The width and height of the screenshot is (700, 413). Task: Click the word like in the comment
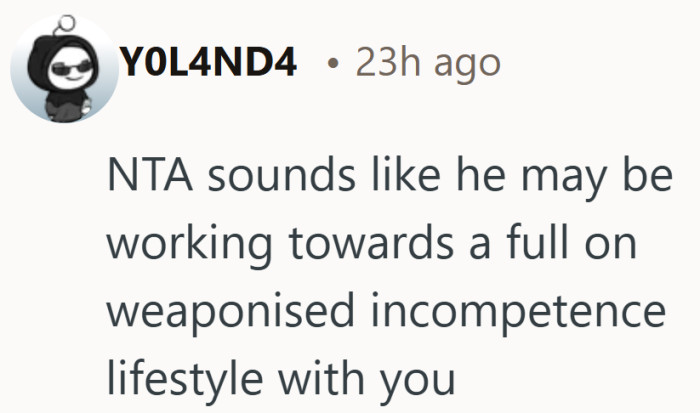[x=405, y=174]
